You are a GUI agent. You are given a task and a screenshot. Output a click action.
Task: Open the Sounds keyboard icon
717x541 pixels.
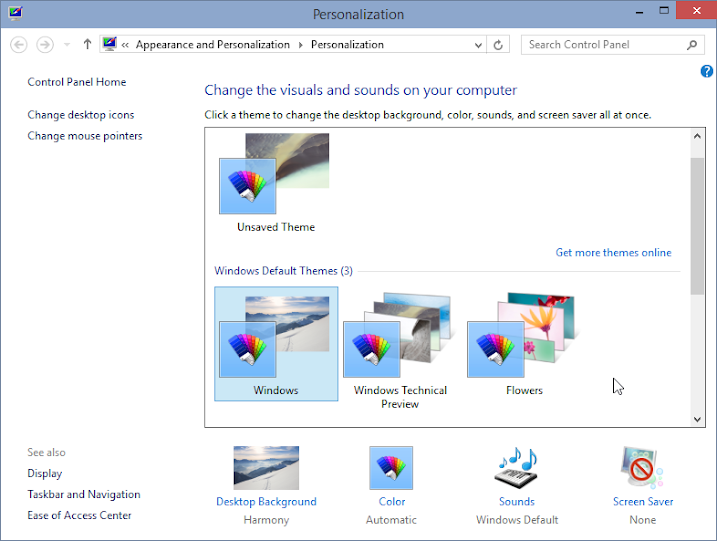point(517,468)
